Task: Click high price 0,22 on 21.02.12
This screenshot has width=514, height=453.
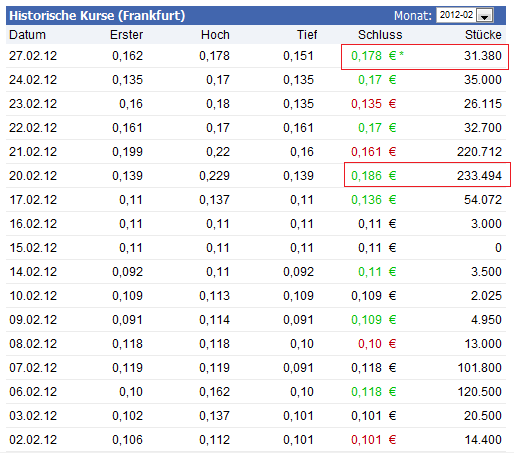Action: click(x=218, y=152)
